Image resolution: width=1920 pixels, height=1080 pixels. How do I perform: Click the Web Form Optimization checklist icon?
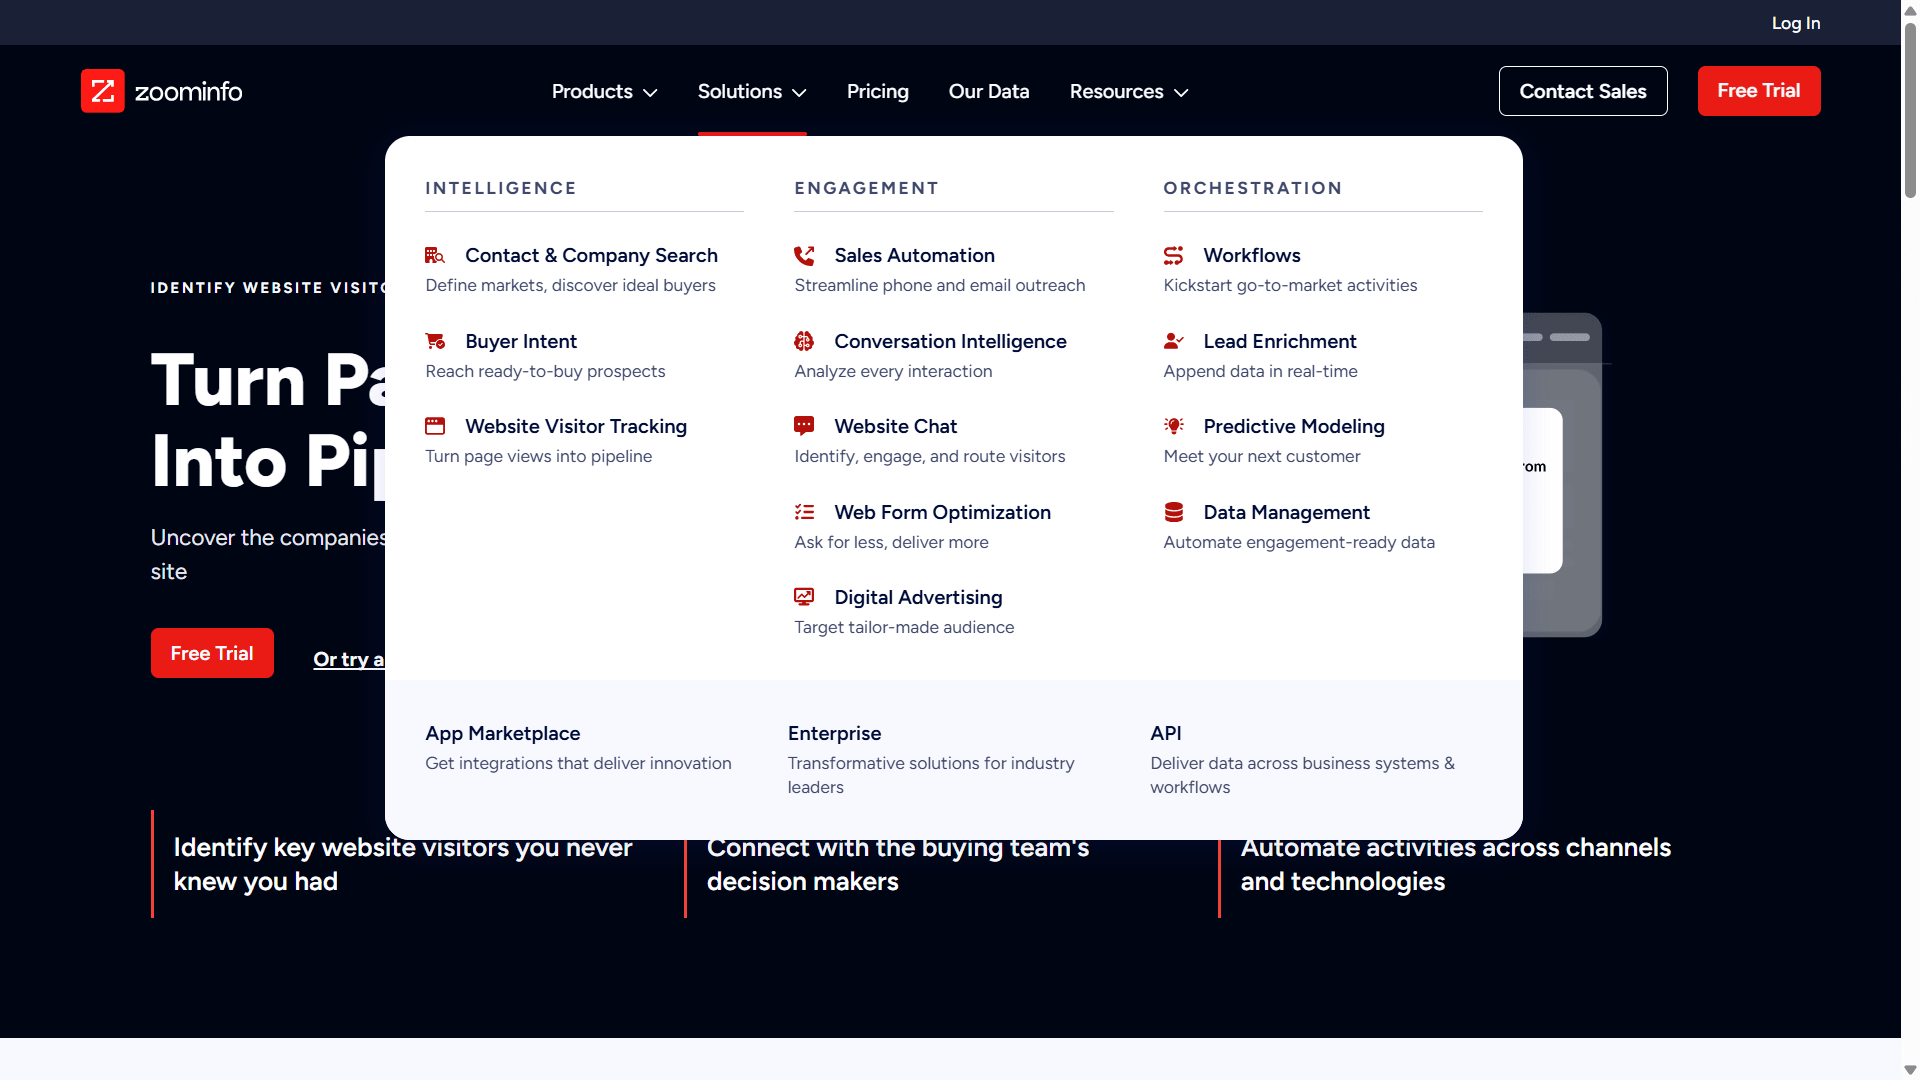(x=804, y=512)
